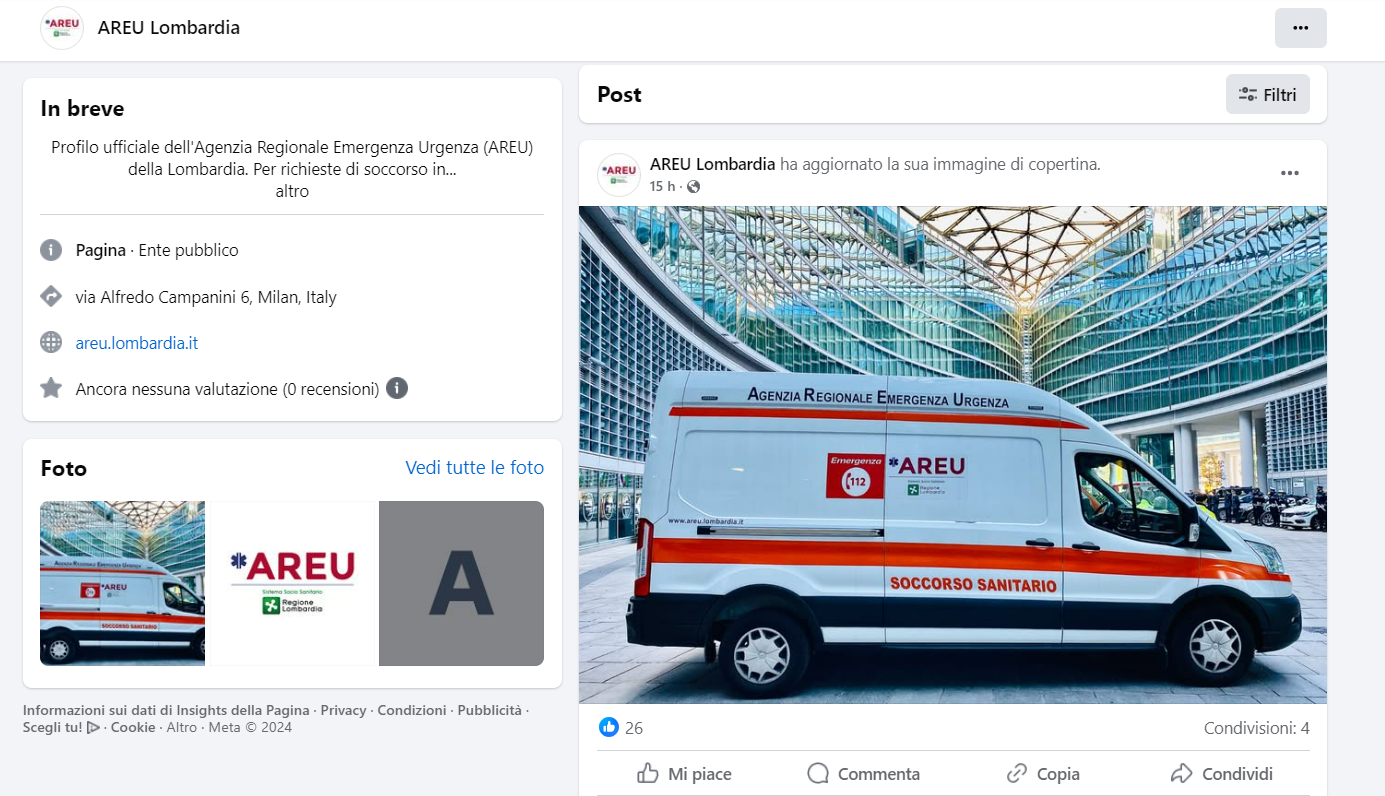Image resolution: width=1385 pixels, height=796 pixels.
Task: Click the blue like reaction icon
Action: click(x=608, y=727)
